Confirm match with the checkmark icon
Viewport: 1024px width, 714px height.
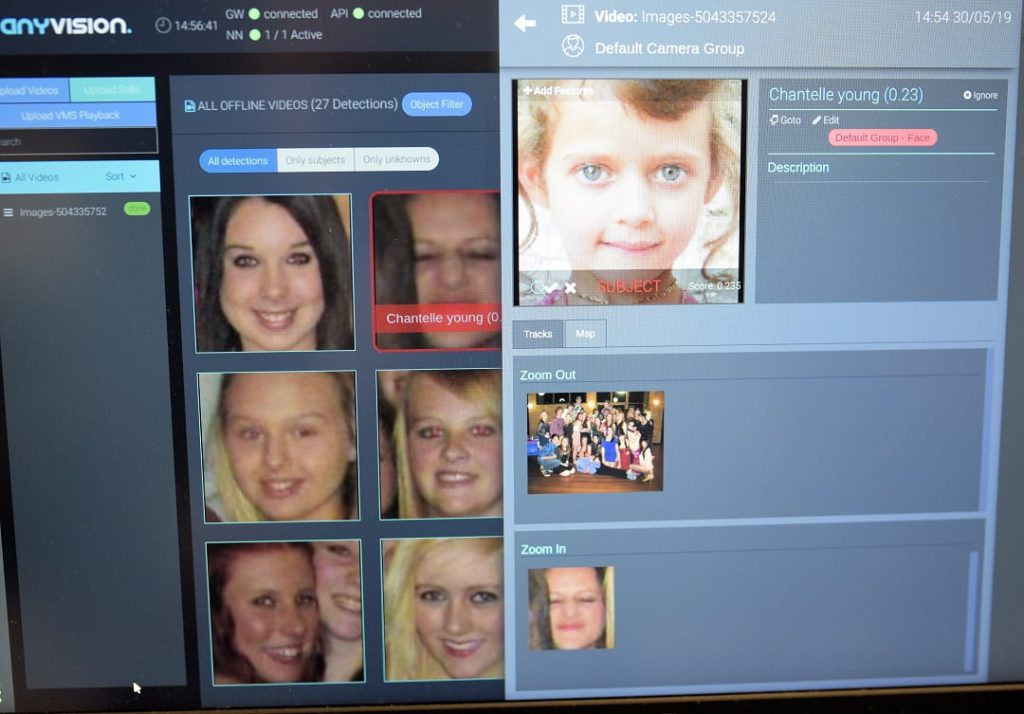click(x=551, y=288)
